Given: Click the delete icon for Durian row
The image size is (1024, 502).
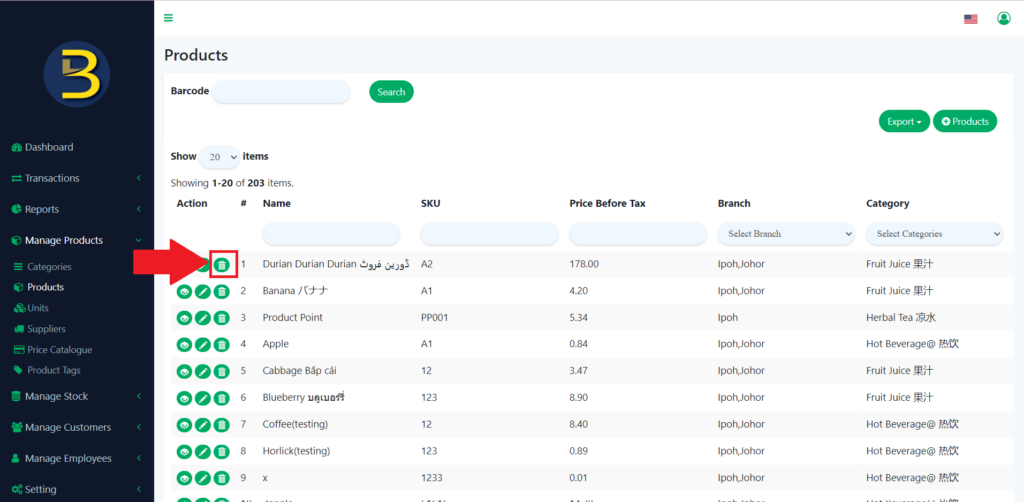Looking at the screenshot, I should click(x=222, y=265).
